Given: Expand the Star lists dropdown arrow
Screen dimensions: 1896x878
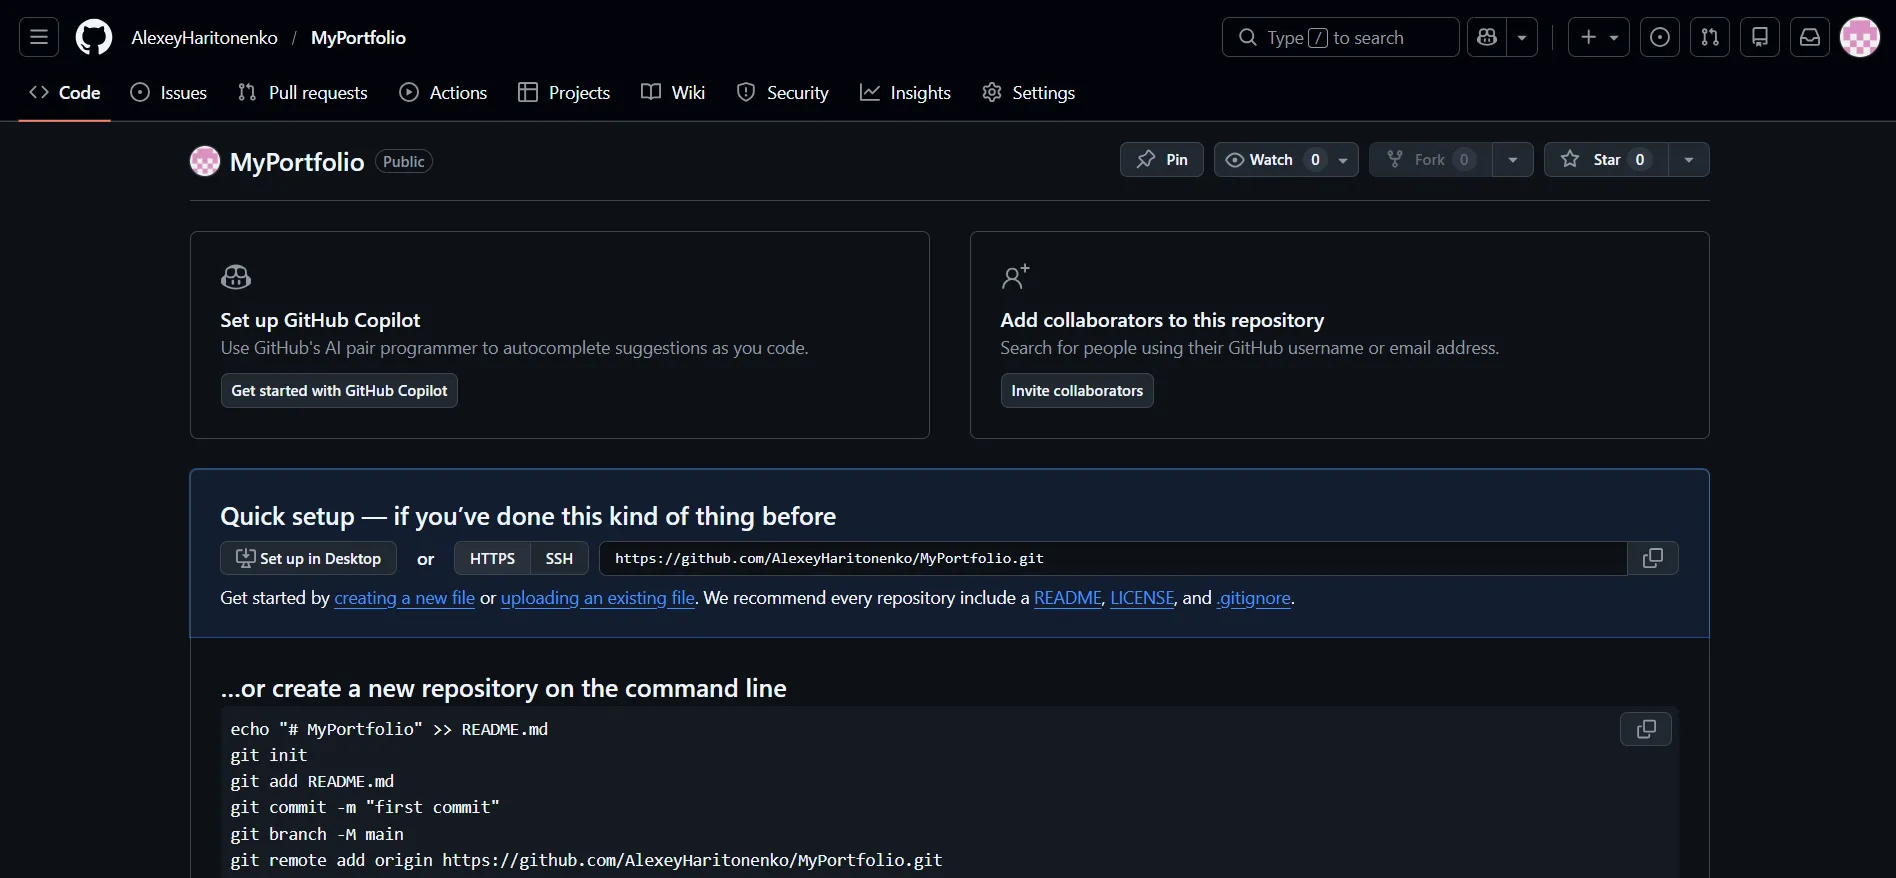Looking at the screenshot, I should (x=1689, y=160).
